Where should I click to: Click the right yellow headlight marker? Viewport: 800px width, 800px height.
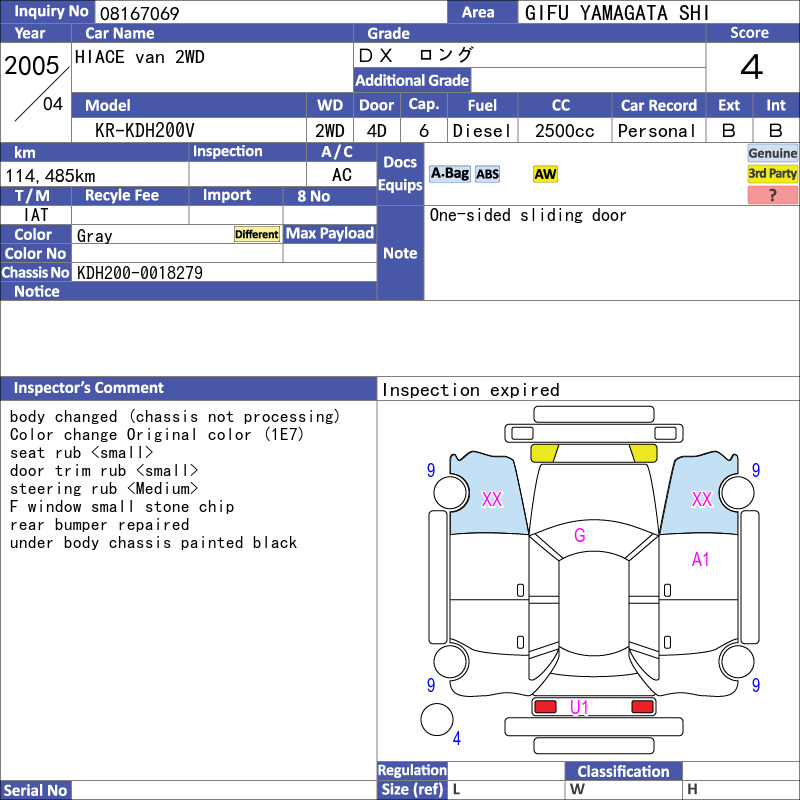tap(643, 453)
